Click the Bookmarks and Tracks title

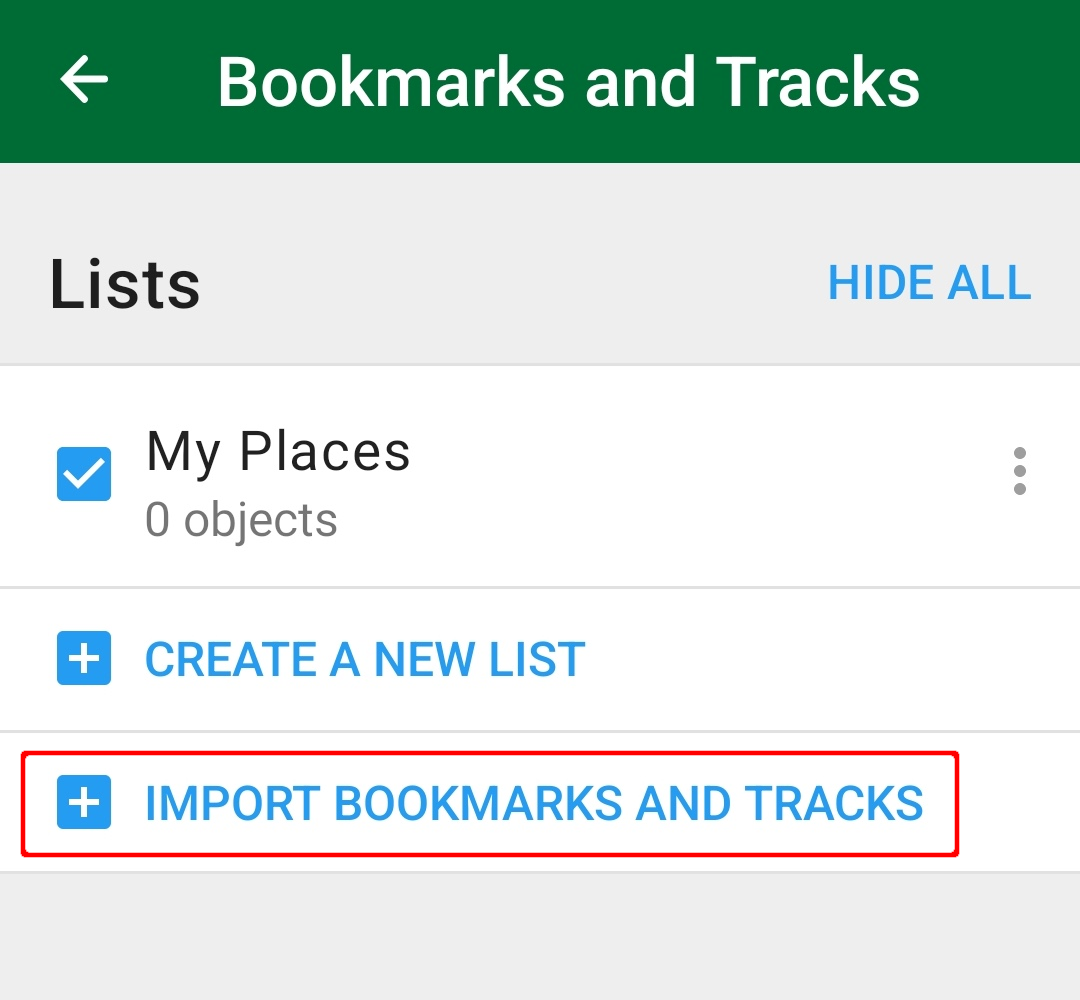[x=568, y=82]
